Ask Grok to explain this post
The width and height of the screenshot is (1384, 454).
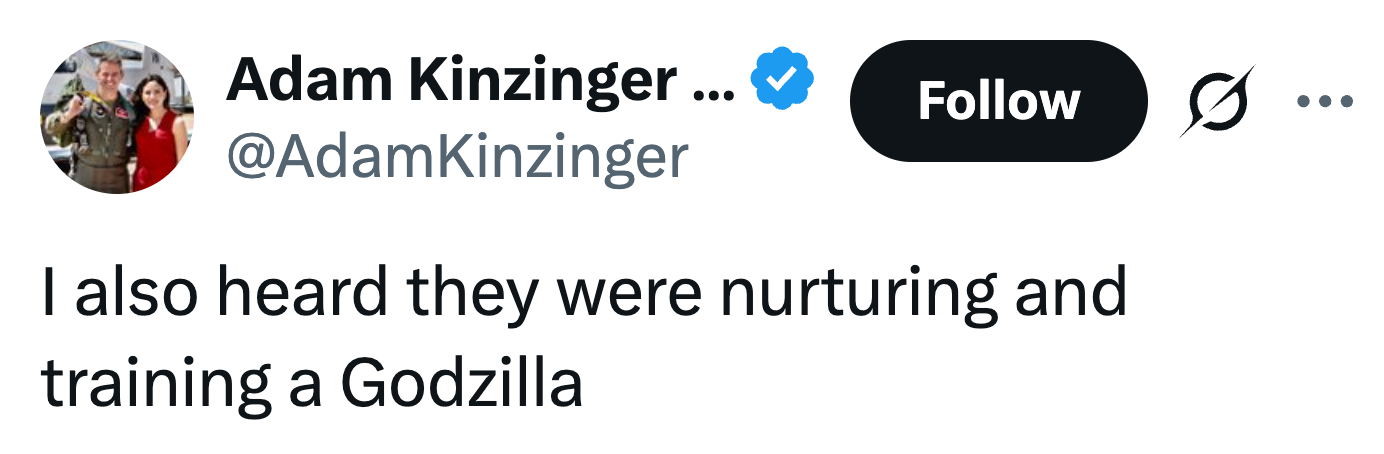coord(1215,101)
